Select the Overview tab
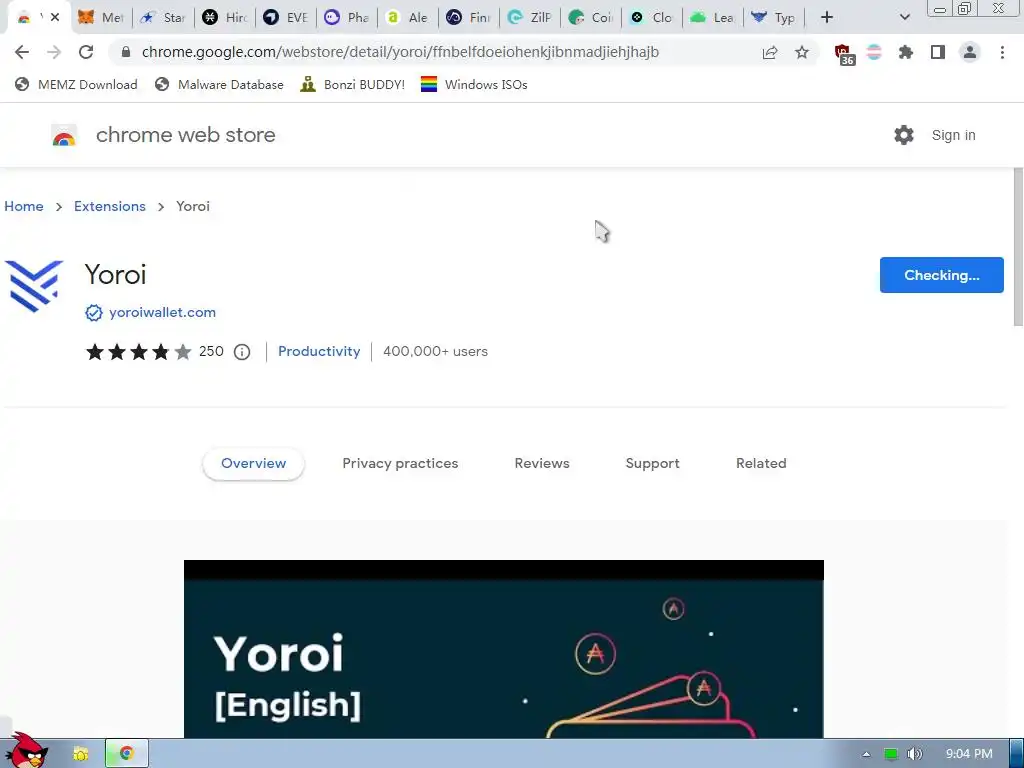This screenshot has width=1024, height=768. 253,464
